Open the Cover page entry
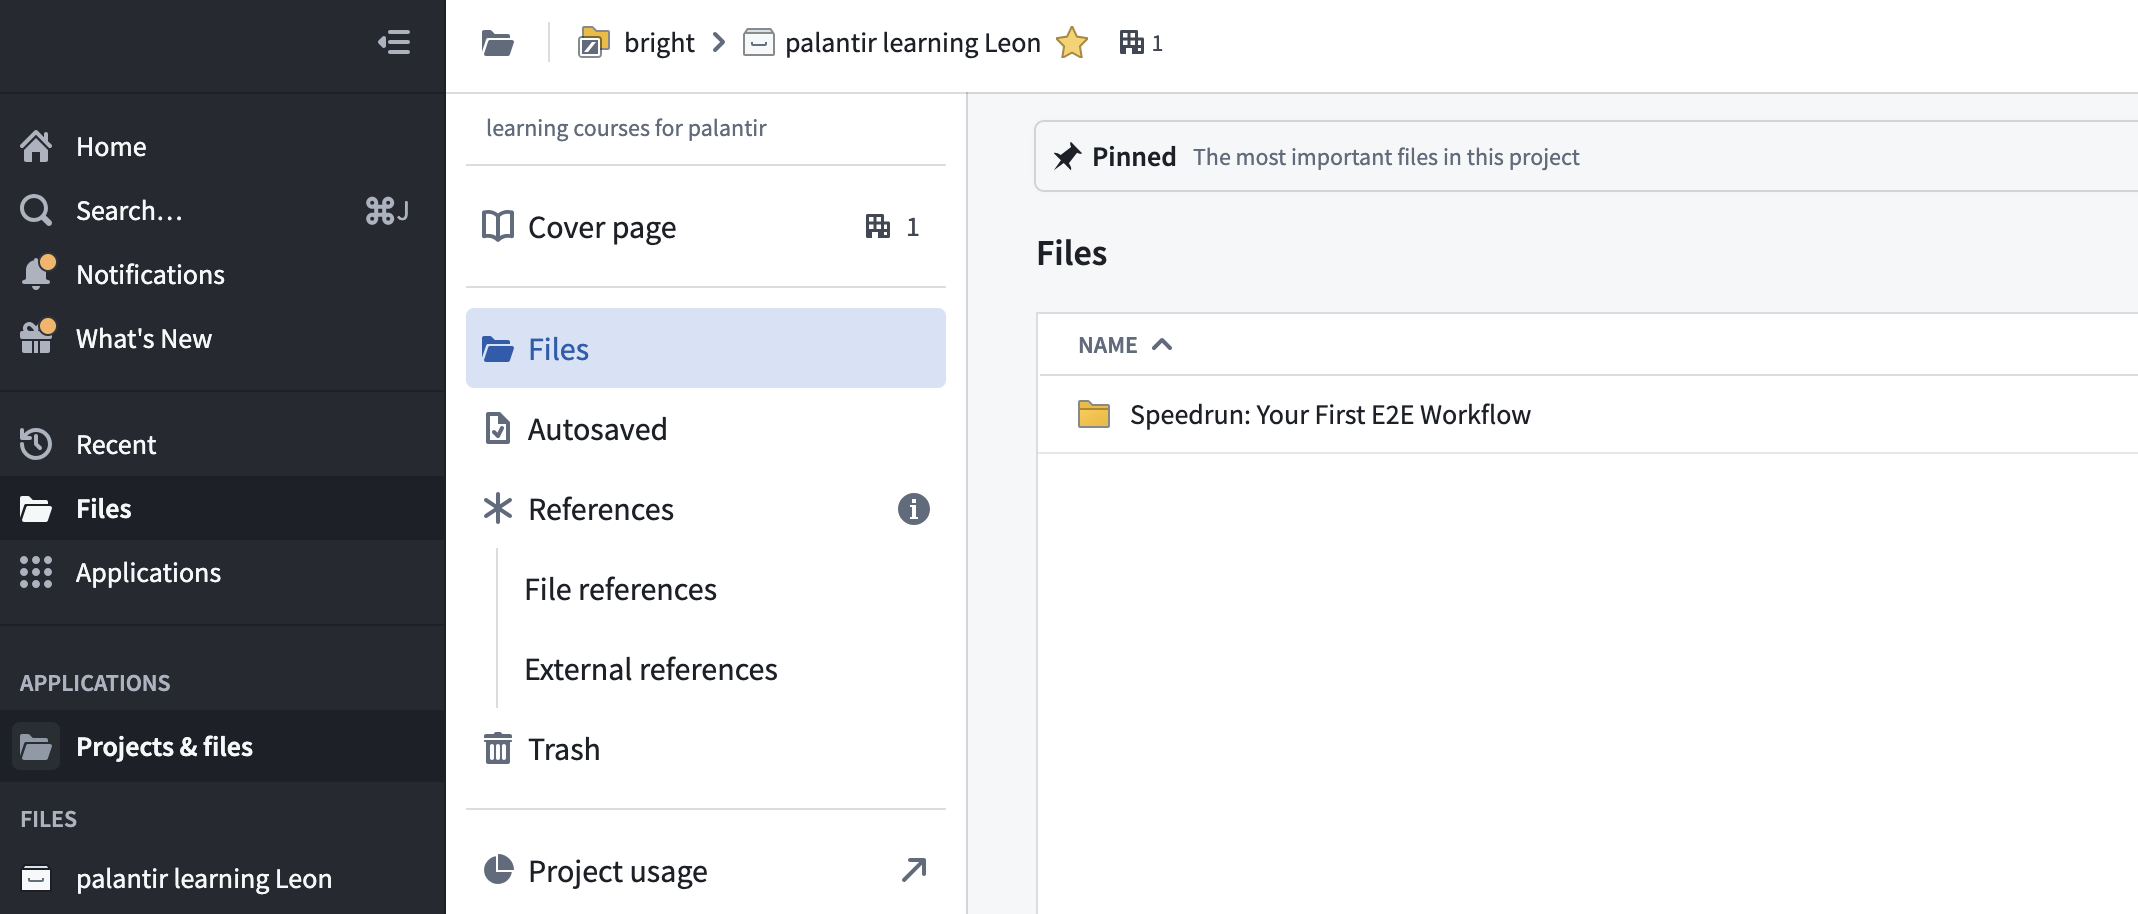Image resolution: width=2138 pixels, height=914 pixels. click(x=601, y=228)
